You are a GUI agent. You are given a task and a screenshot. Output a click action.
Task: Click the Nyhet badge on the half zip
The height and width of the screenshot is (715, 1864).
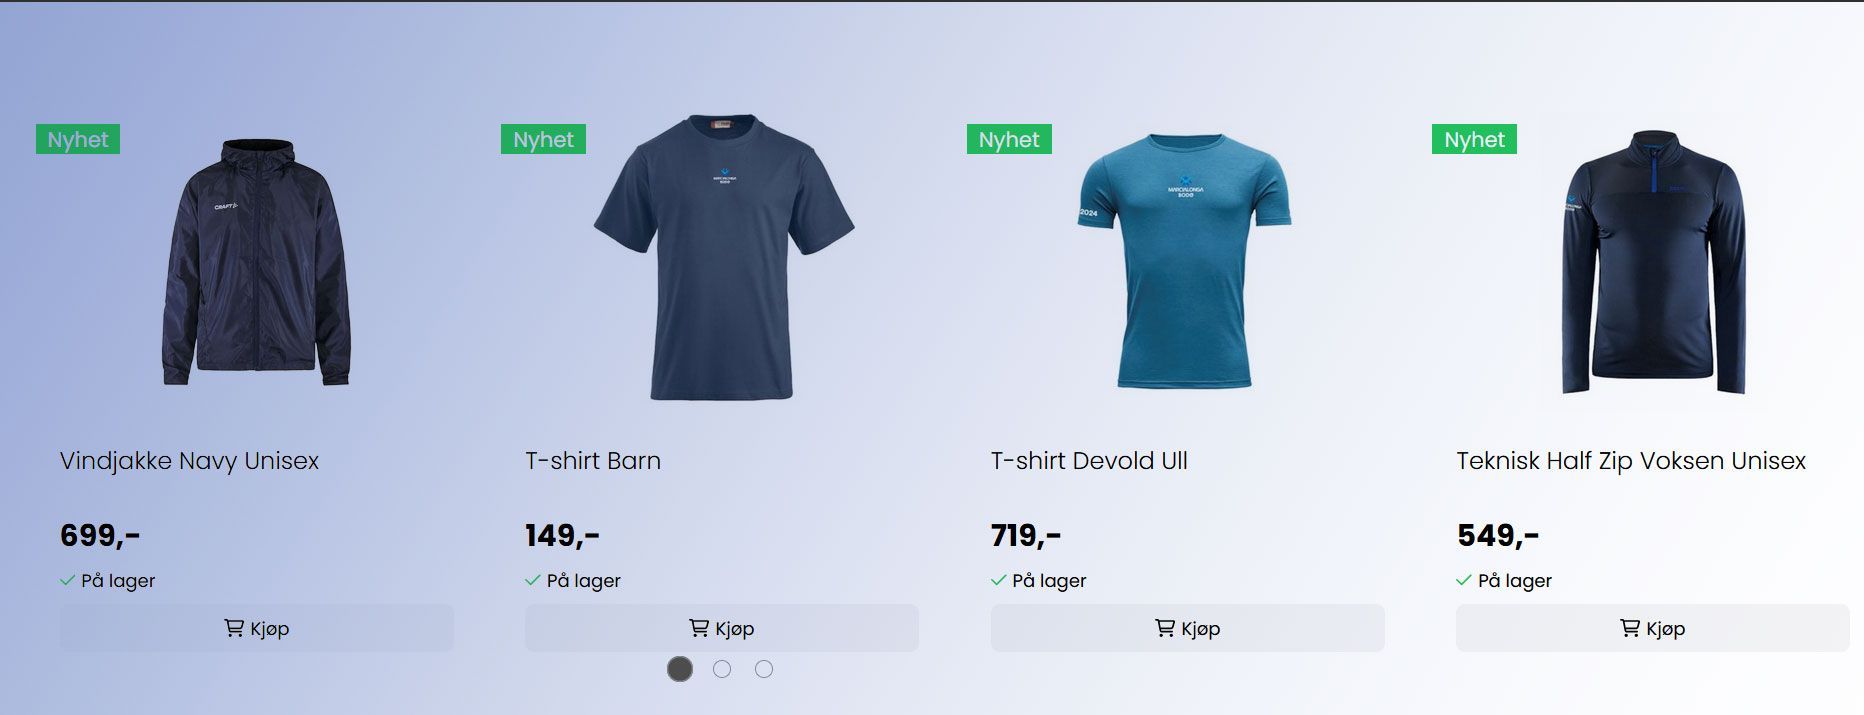coord(1474,139)
